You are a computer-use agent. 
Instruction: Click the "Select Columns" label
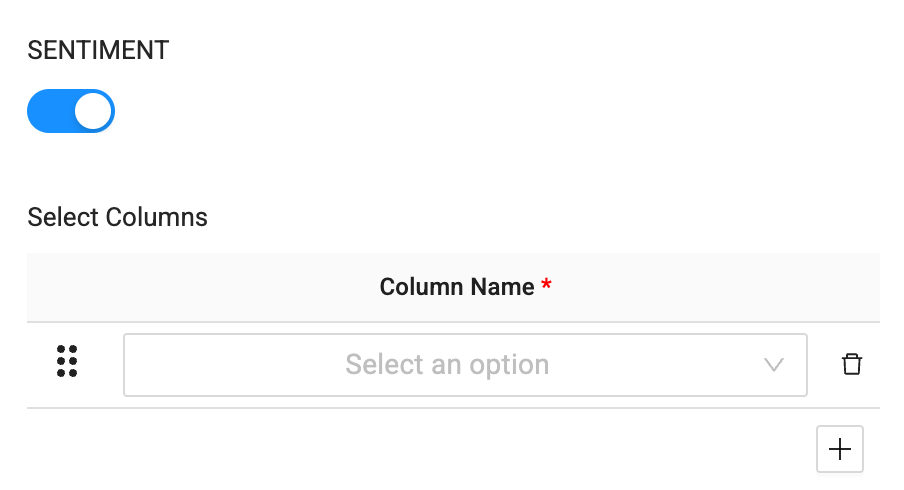pos(118,217)
